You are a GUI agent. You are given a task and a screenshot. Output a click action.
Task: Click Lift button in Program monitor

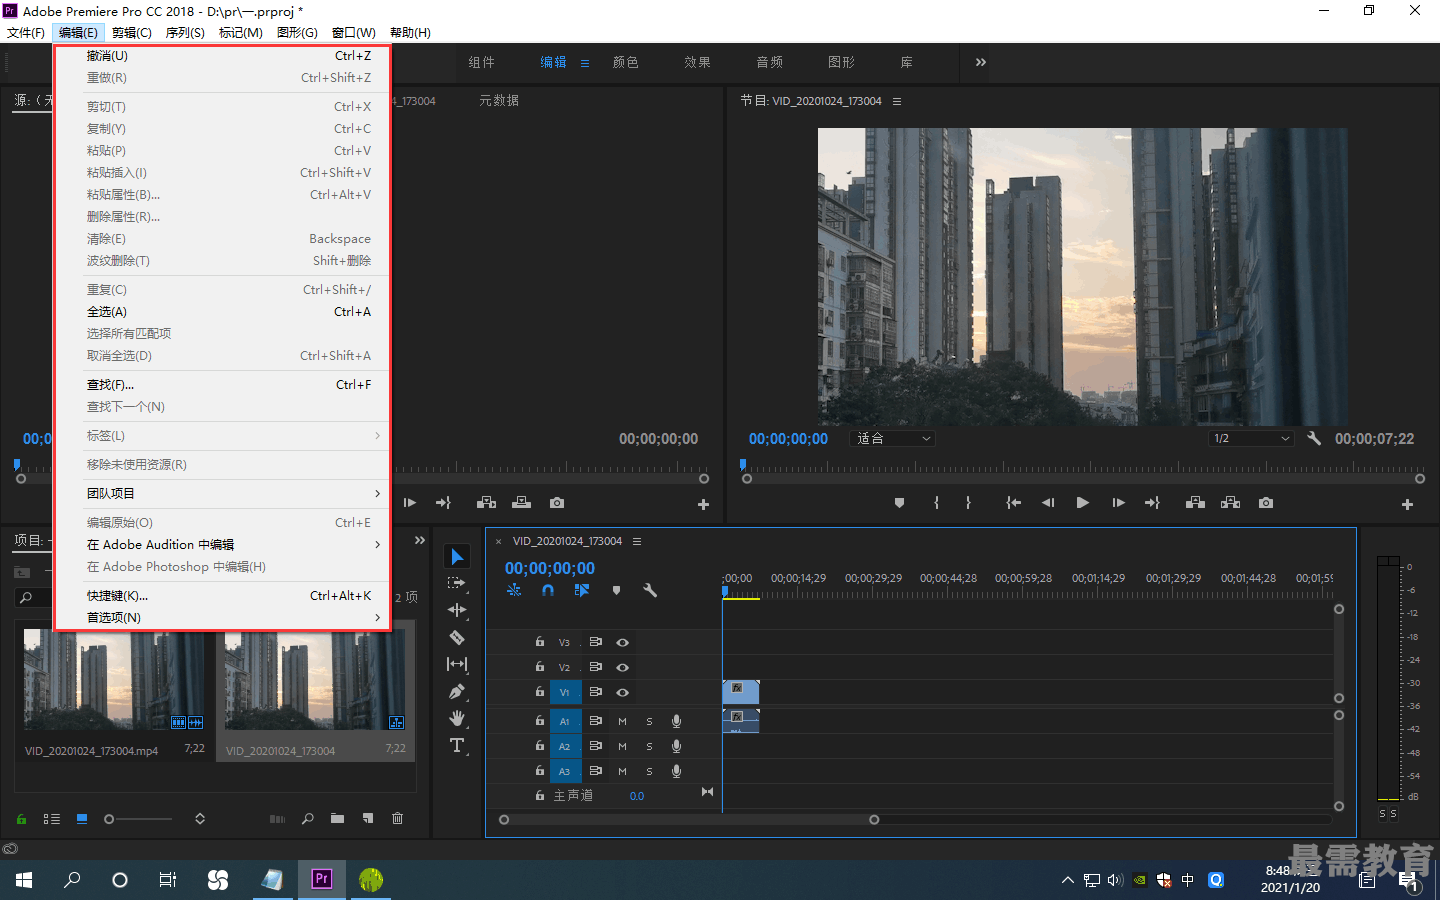(1195, 503)
